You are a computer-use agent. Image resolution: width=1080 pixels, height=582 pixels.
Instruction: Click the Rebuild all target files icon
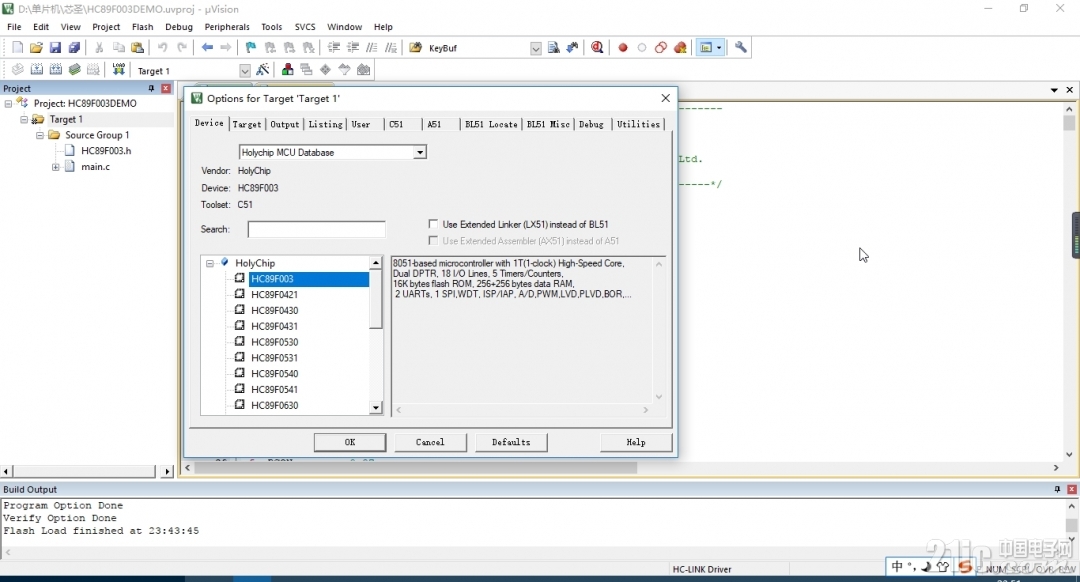(x=56, y=70)
